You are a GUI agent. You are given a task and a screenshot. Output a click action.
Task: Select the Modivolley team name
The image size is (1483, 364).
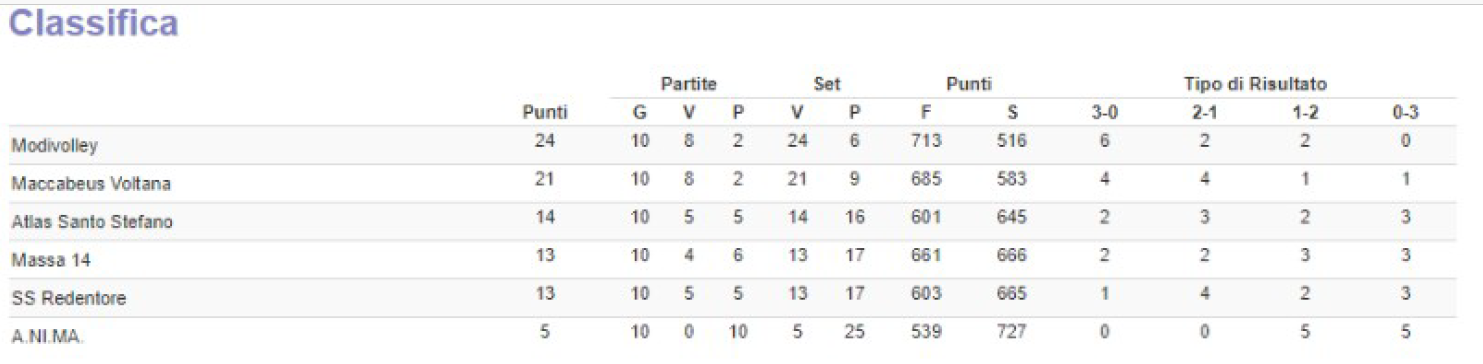click(55, 146)
